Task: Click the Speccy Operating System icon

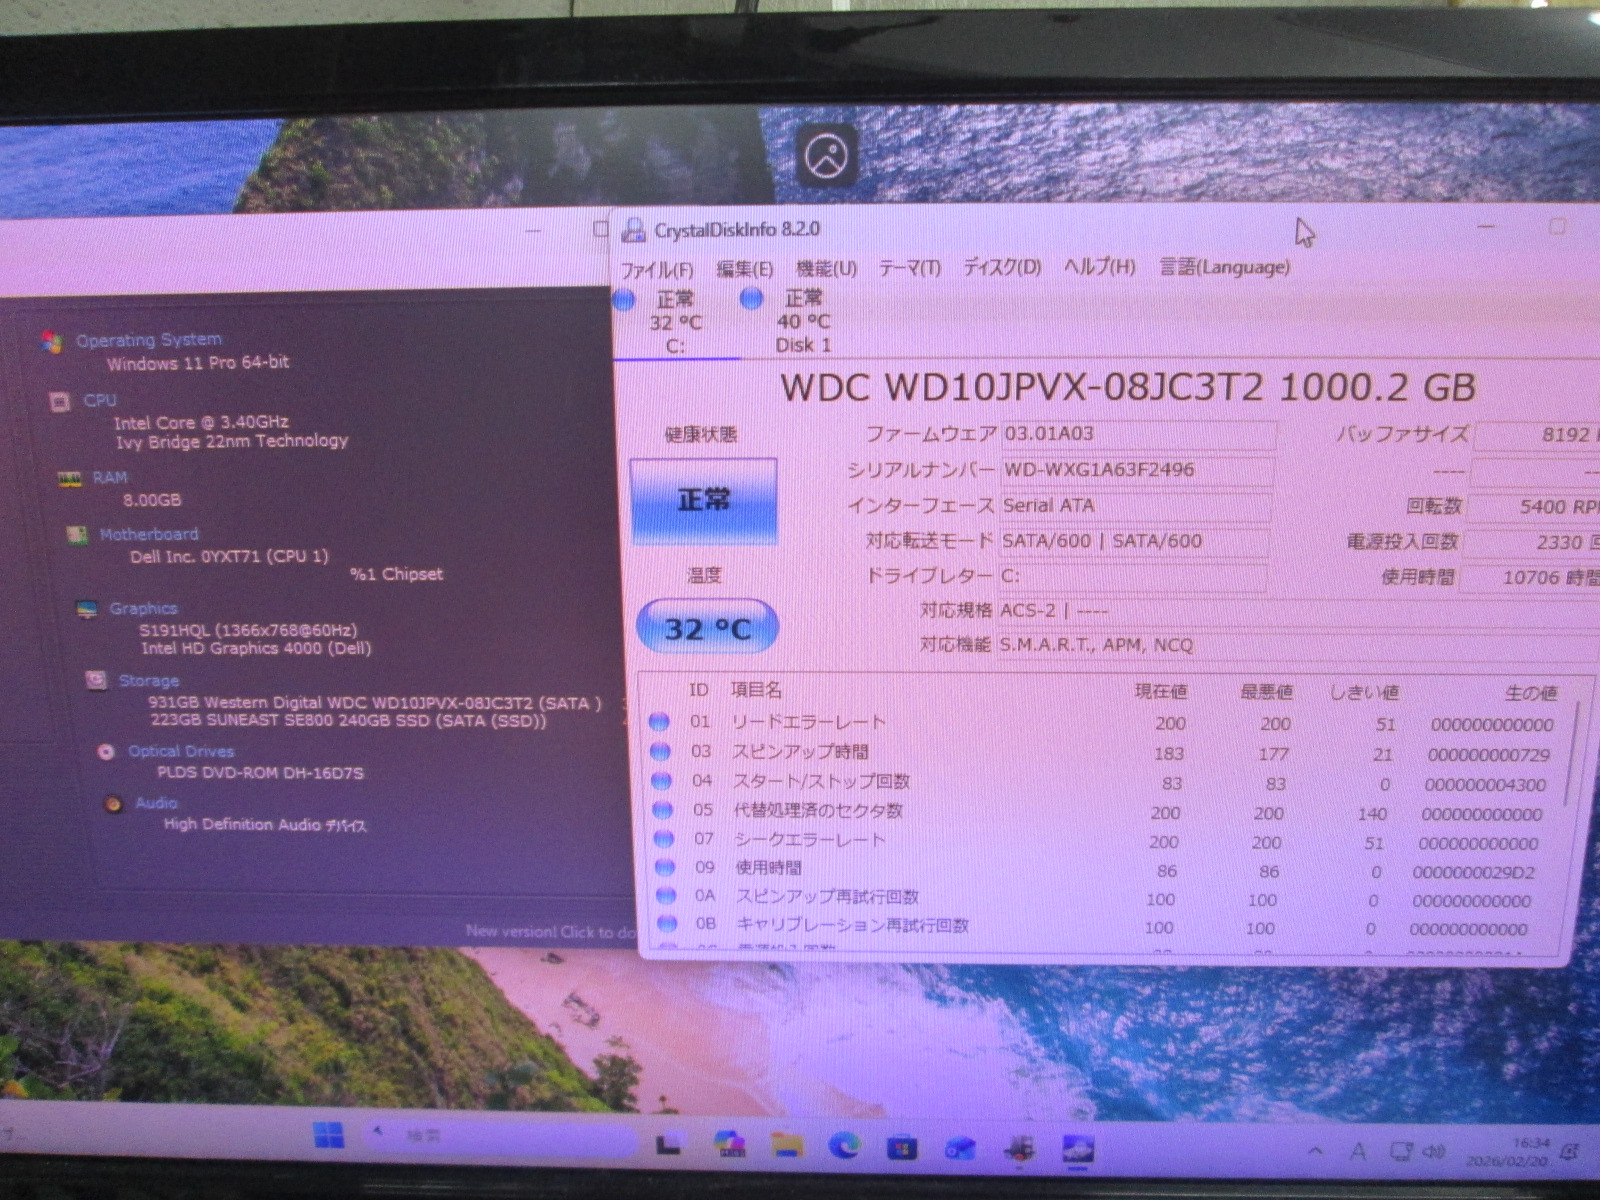Action: (52, 342)
